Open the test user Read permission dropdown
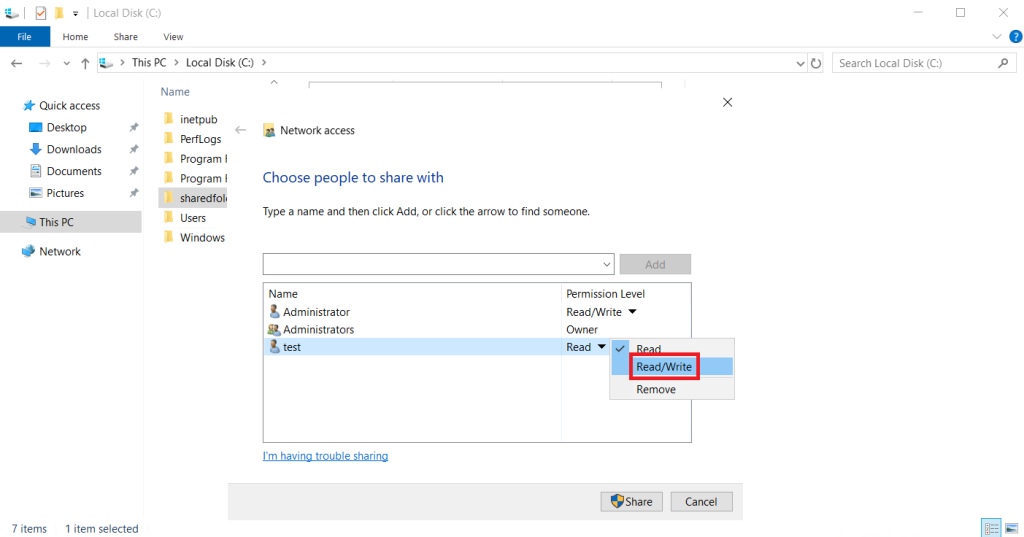Screen dimensions: 1024x537 coord(601,347)
